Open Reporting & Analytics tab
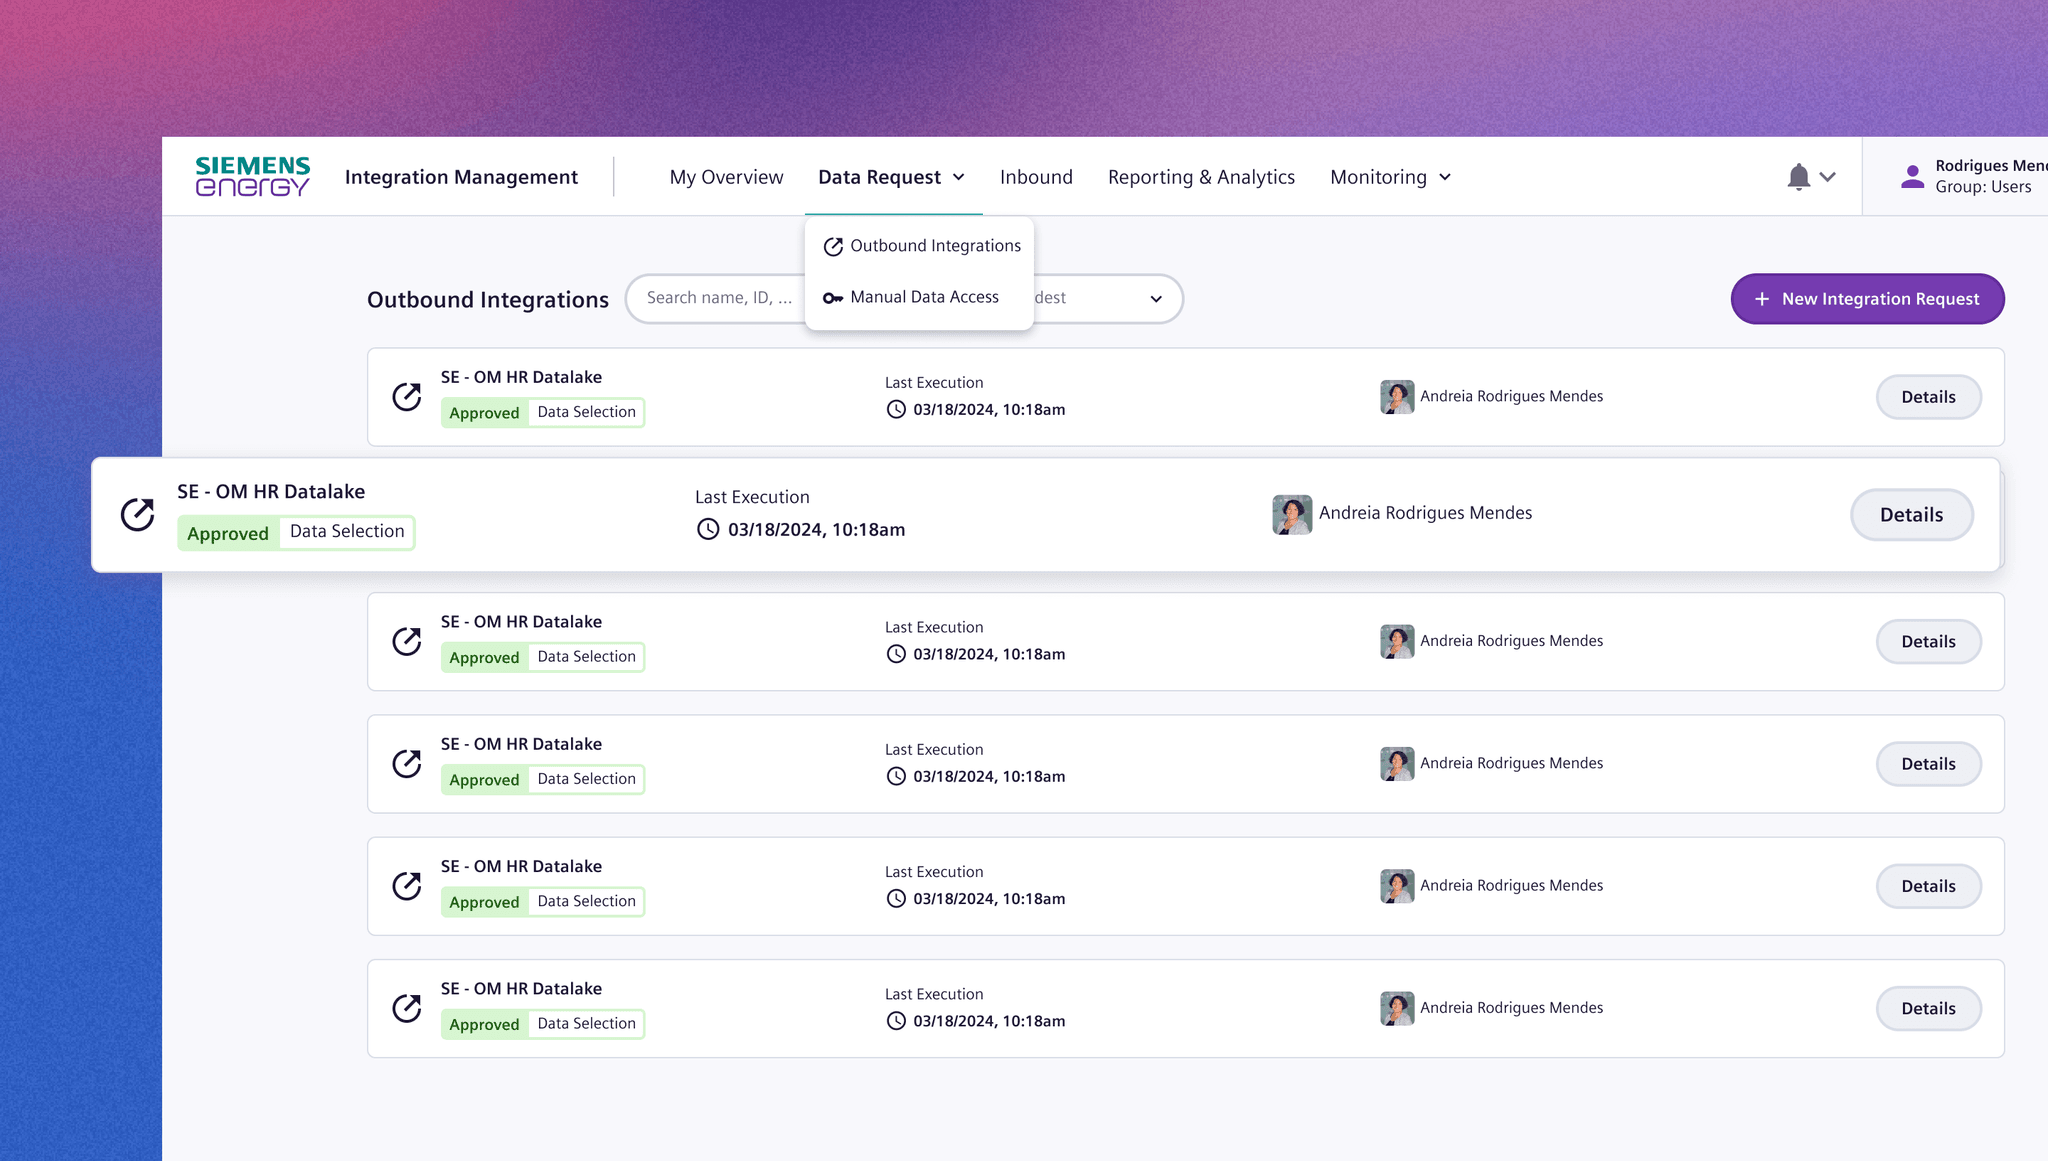 click(x=1201, y=177)
